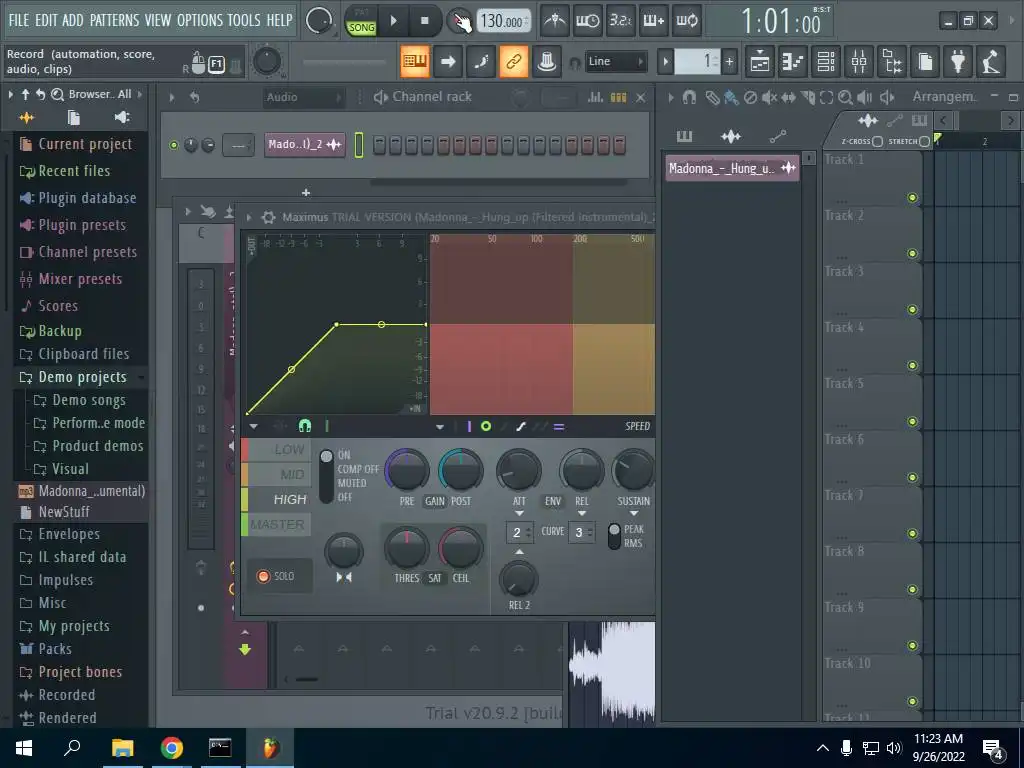Open the VIEW menu
Screen dimensions: 1024x768
pos(157,20)
